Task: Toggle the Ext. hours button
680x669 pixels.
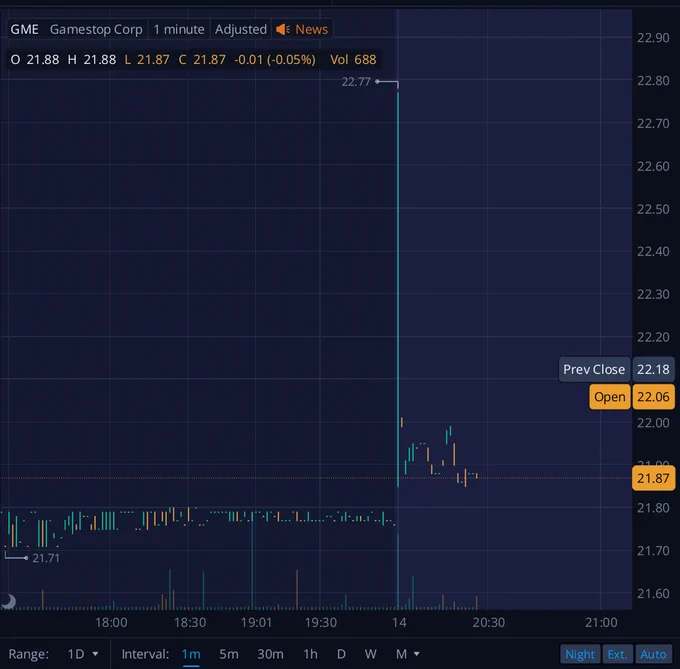Action: point(617,654)
